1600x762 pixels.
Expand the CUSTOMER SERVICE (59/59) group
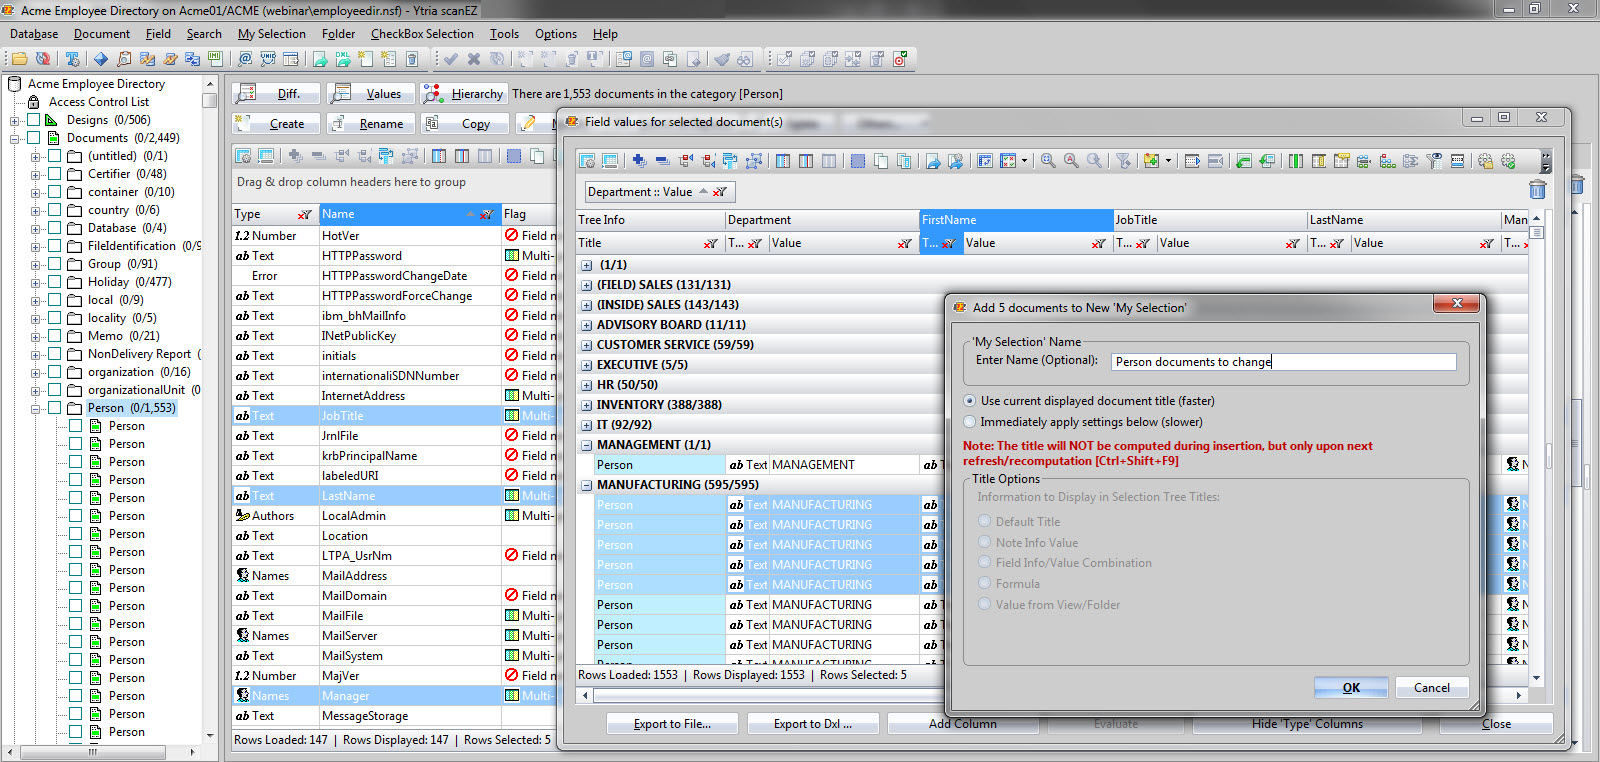click(x=587, y=345)
